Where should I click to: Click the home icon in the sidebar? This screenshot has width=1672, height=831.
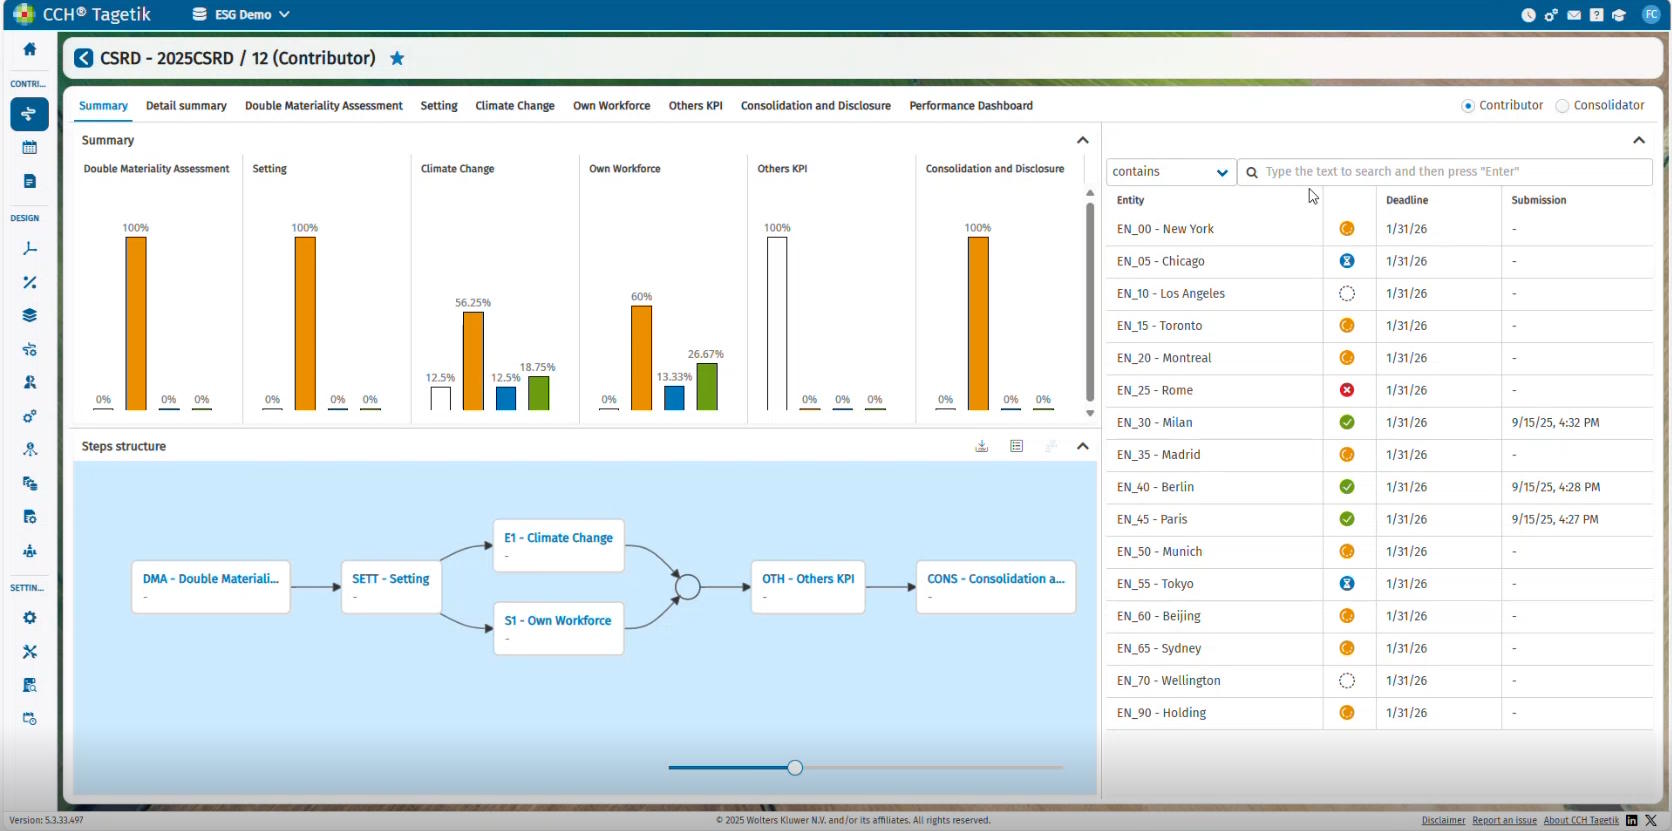[30, 49]
